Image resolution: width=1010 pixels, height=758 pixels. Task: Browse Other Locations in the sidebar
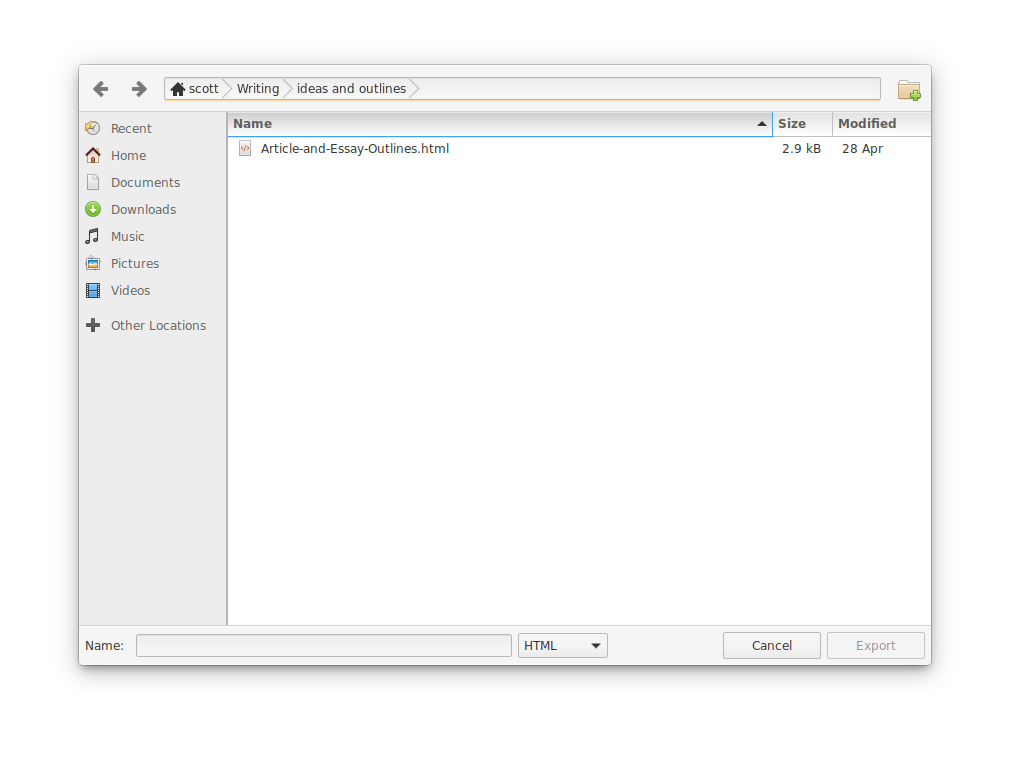[x=158, y=326]
